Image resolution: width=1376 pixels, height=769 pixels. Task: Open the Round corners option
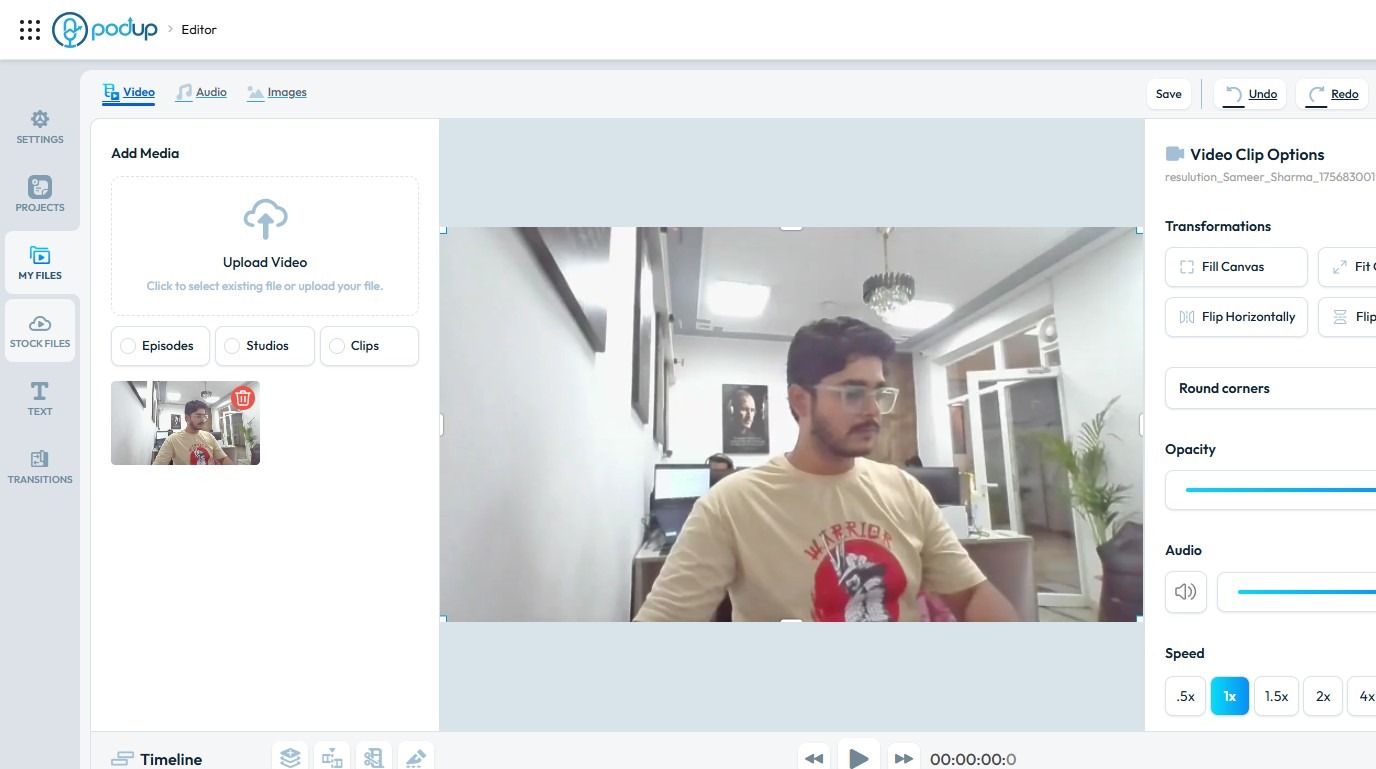click(x=1270, y=388)
